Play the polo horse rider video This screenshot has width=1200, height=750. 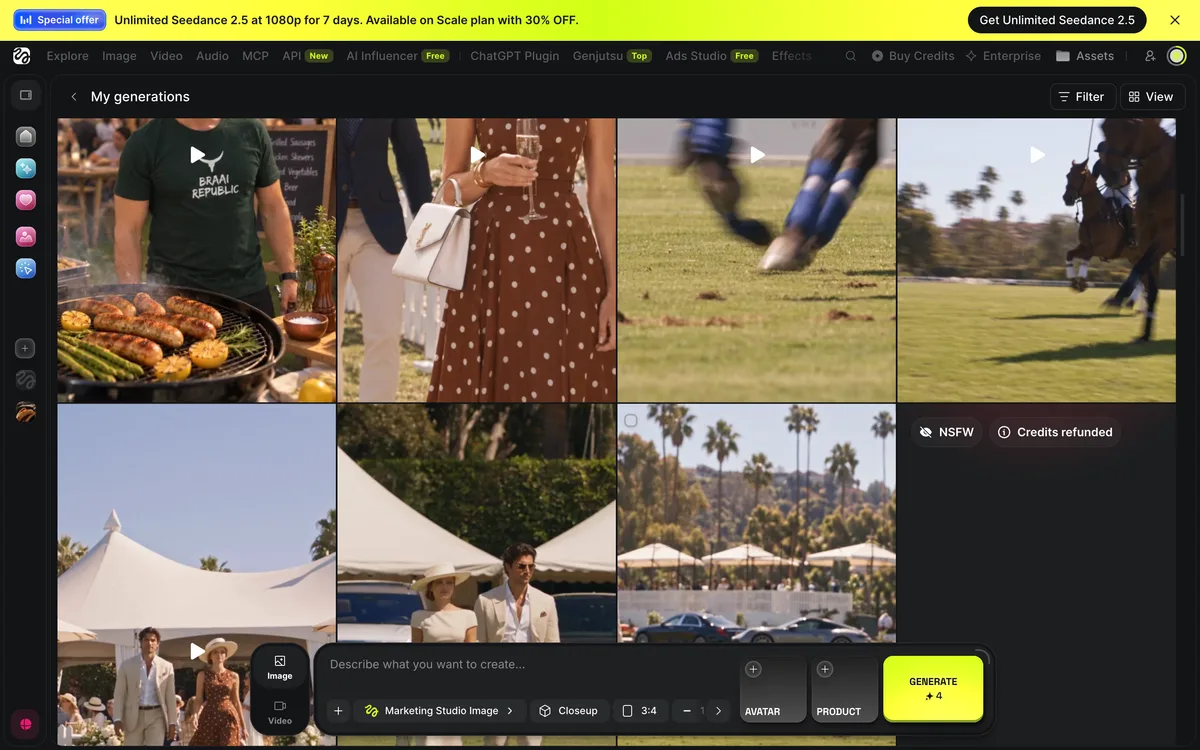[1037, 155]
